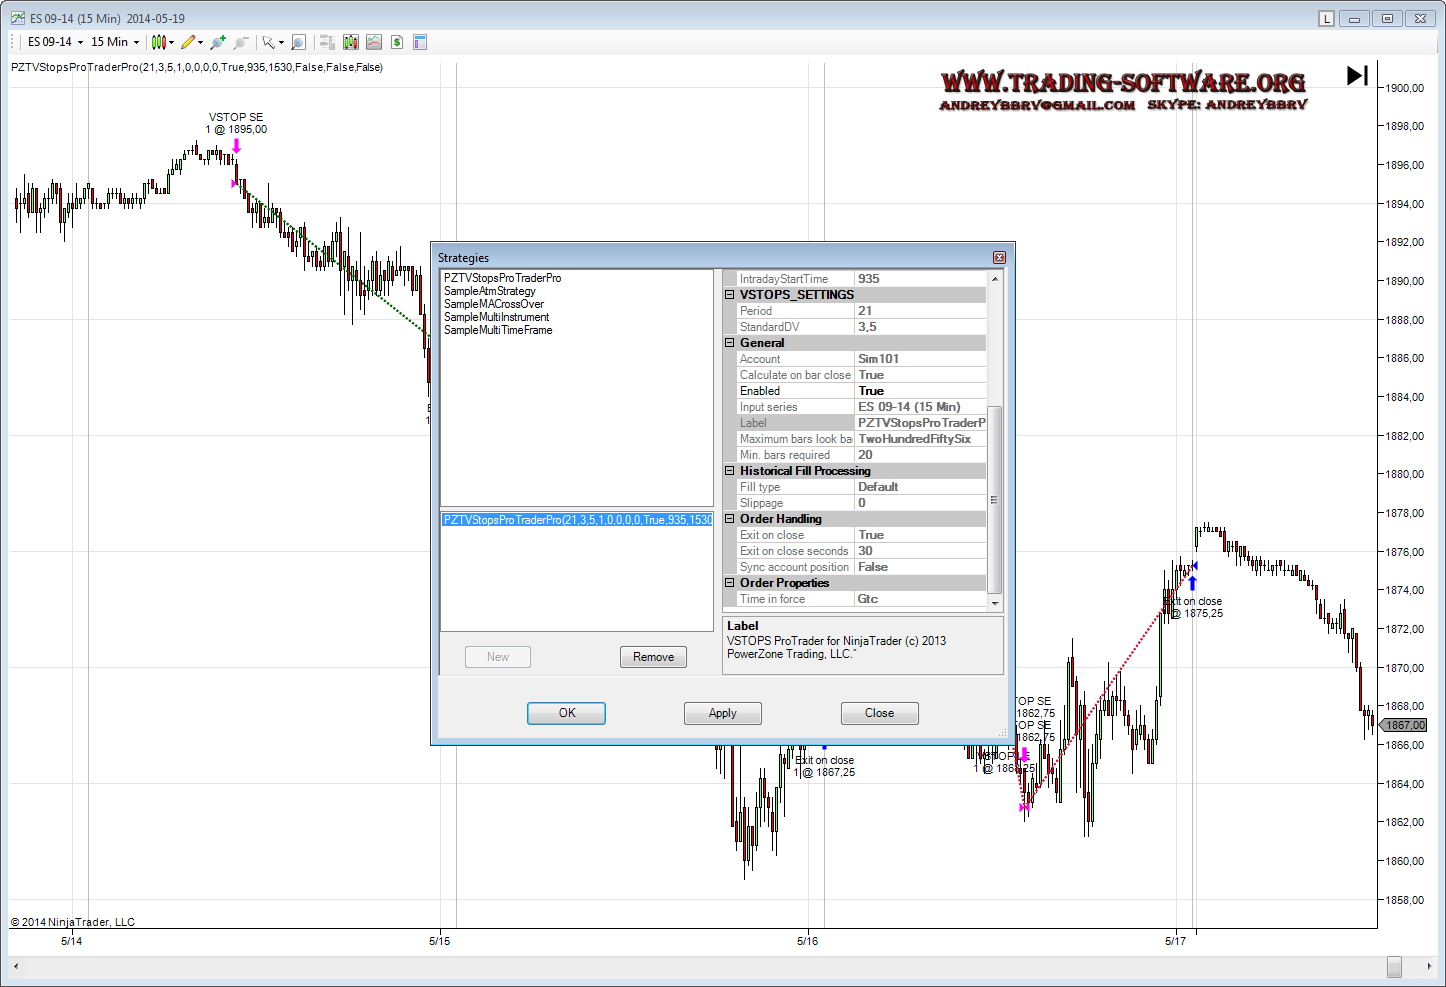Collapse the VSTOPS_SETTINGS section

coord(730,295)
